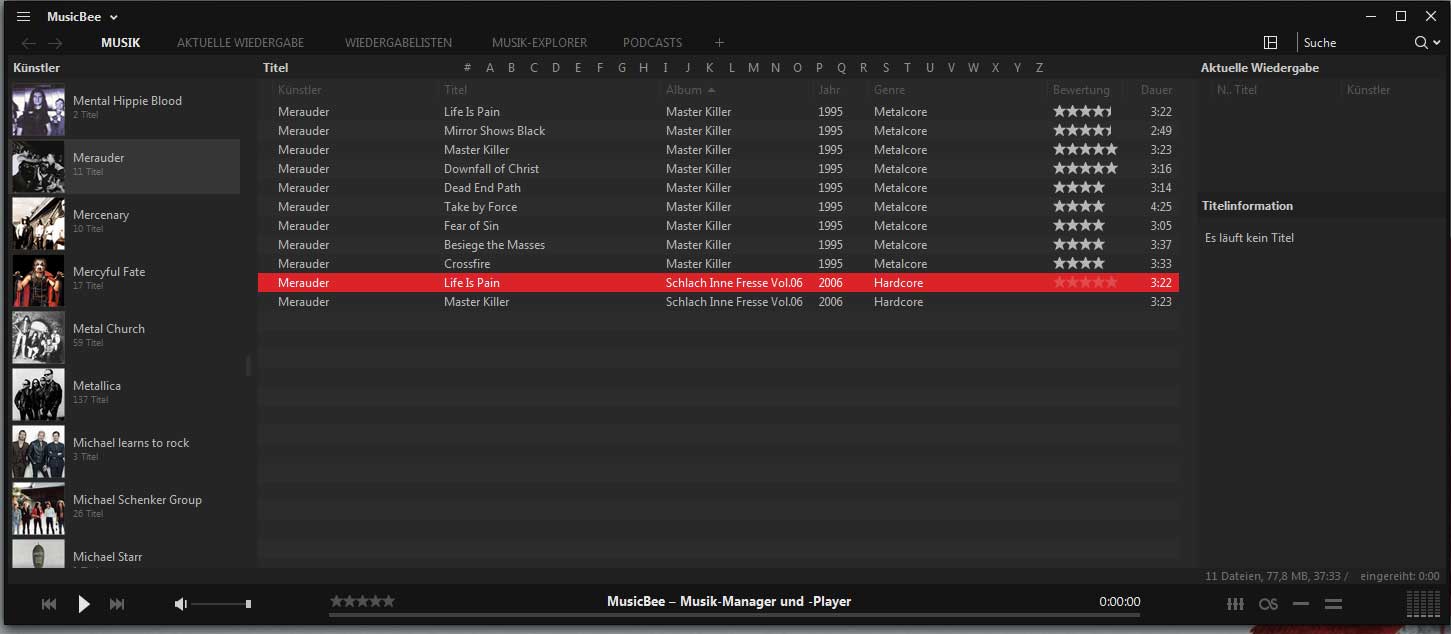This screenshot has width=1451, height=634.
Task: Select the track Besiege the Masses
Action: pos(718,245)
